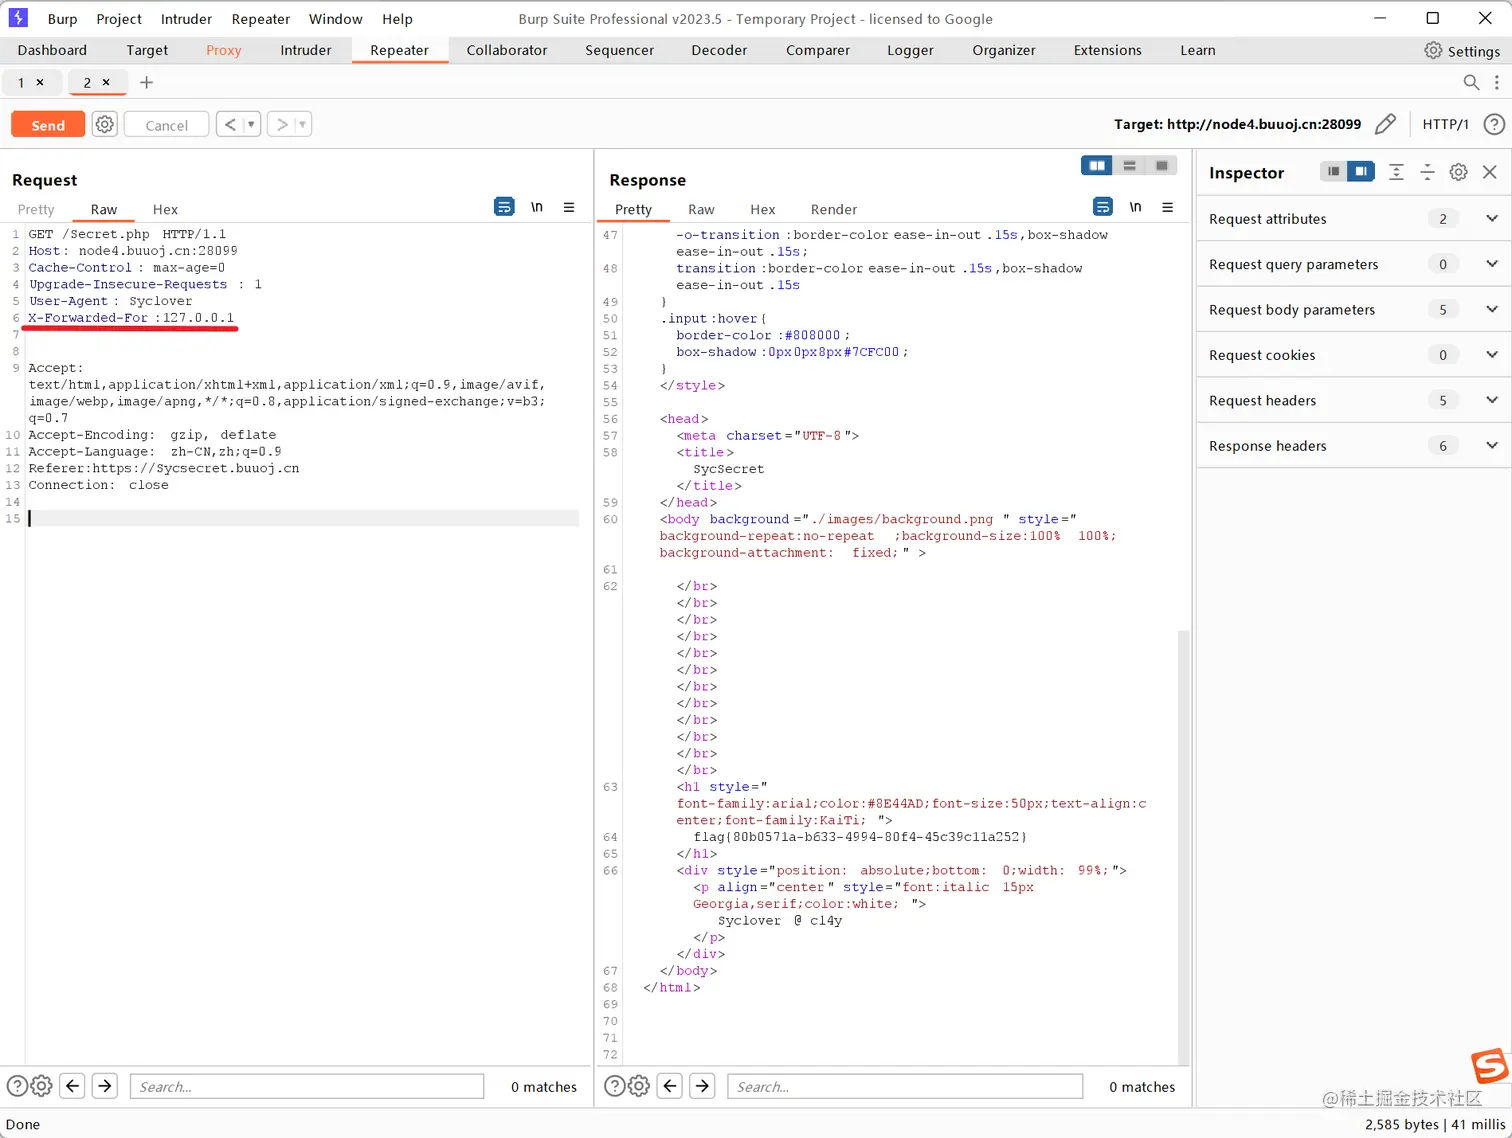Close the Inspector panel
The image size is (1512, 1138).
[1489, 172]
